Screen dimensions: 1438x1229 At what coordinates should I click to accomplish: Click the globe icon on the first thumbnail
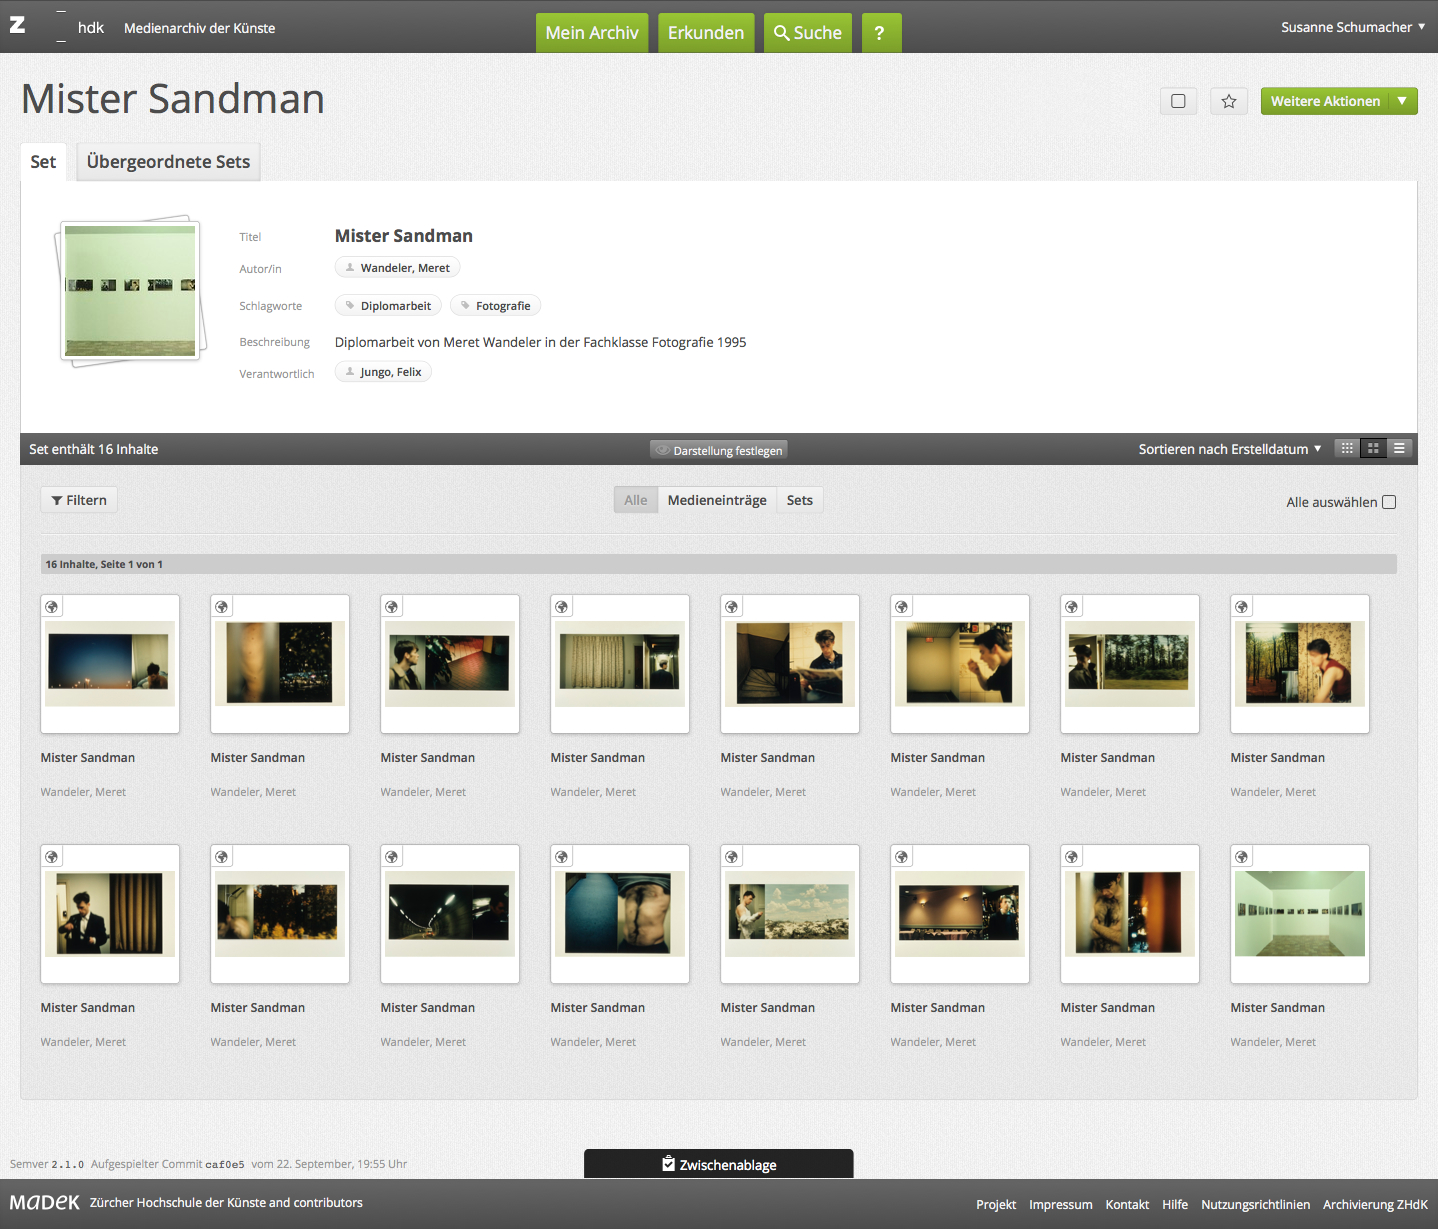point(52,607)
